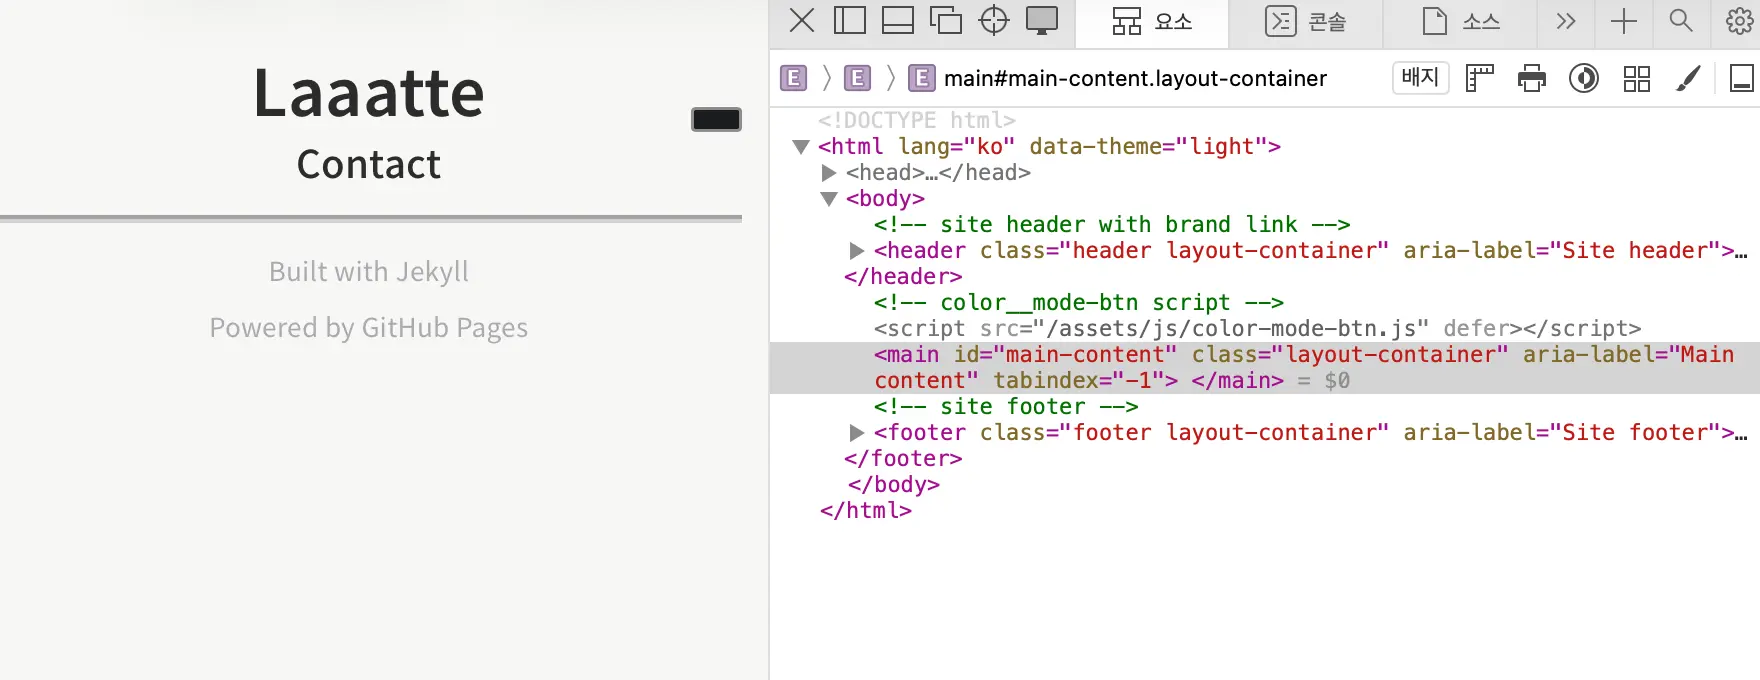This screenshot has width=1760, height=680.
Task: Open the Powered by GitHub Pages link
Action: tap(369, 328)
